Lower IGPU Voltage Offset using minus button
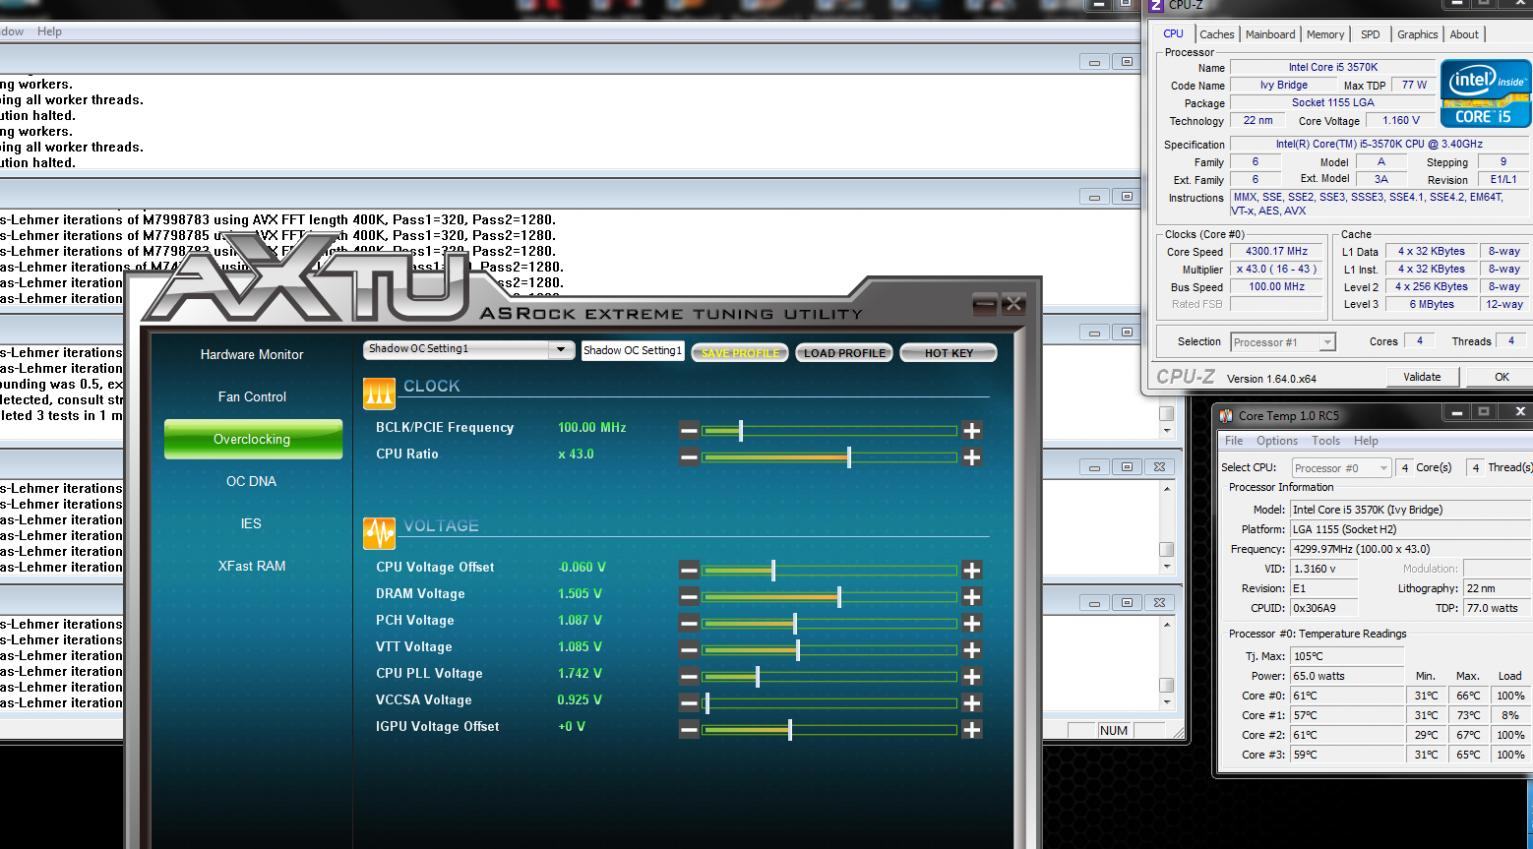1533x849 pixels. click(x=689, y=730)
